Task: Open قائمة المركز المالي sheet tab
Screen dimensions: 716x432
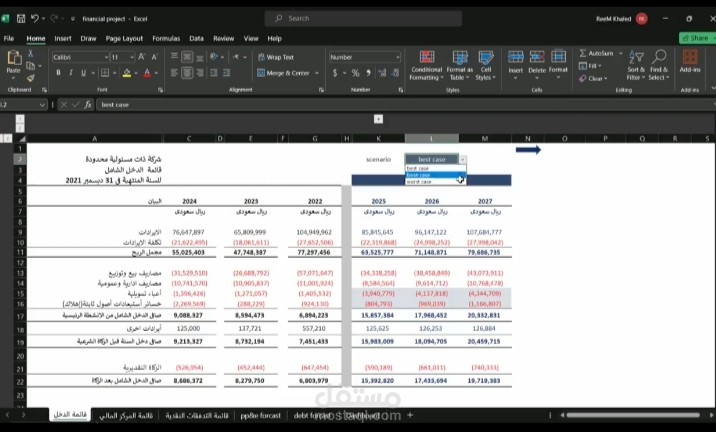Action: [126, 416]
